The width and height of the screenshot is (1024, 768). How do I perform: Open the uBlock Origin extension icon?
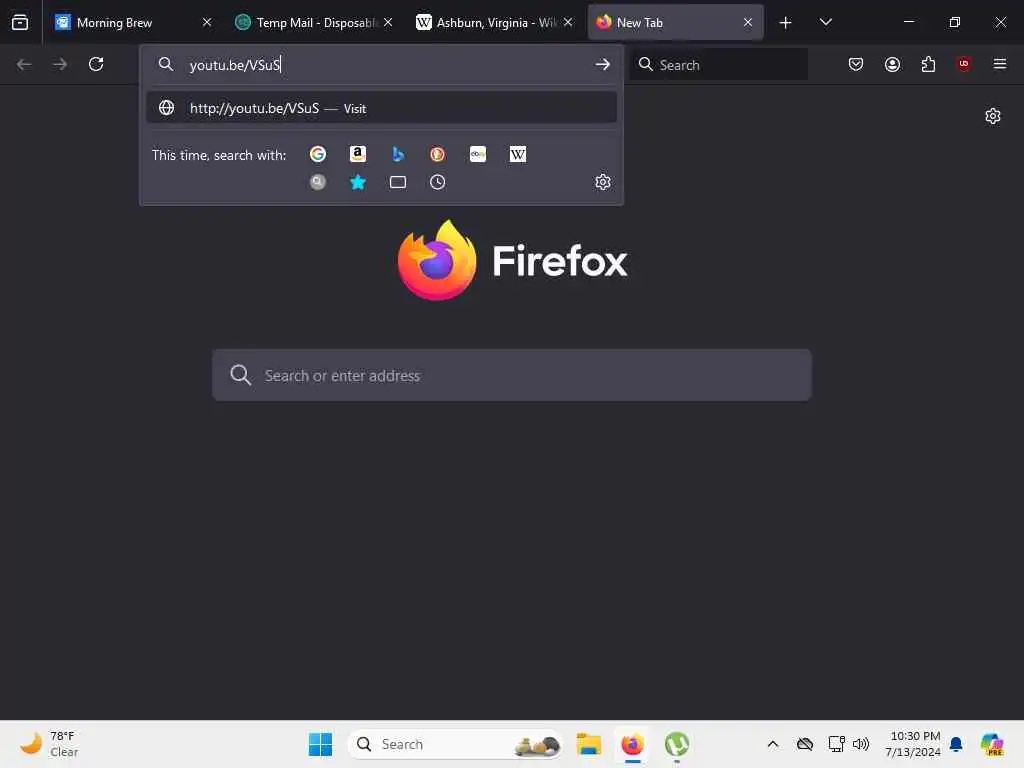coord(964,64)
